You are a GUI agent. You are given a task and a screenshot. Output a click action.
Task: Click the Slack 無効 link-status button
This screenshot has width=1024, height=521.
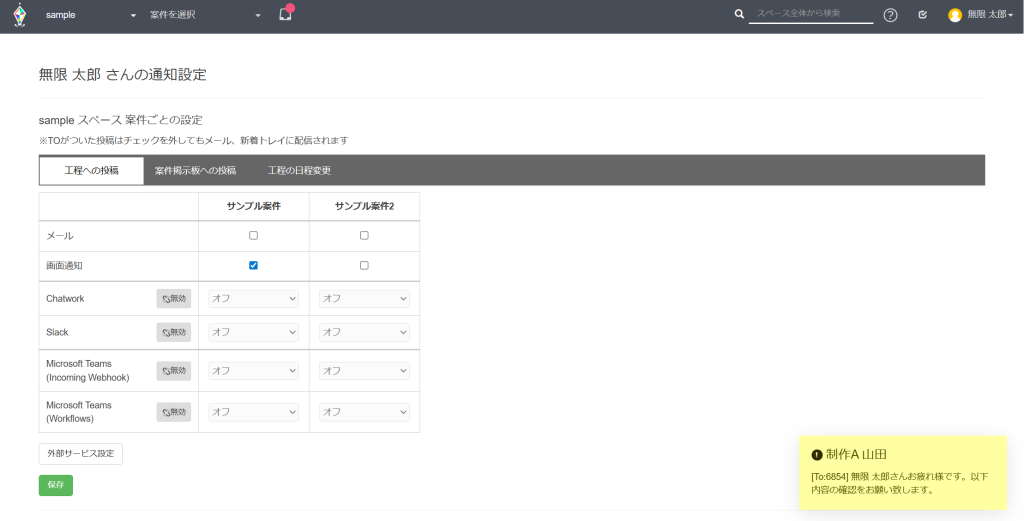pyautogui.click(x=173, y=332)
